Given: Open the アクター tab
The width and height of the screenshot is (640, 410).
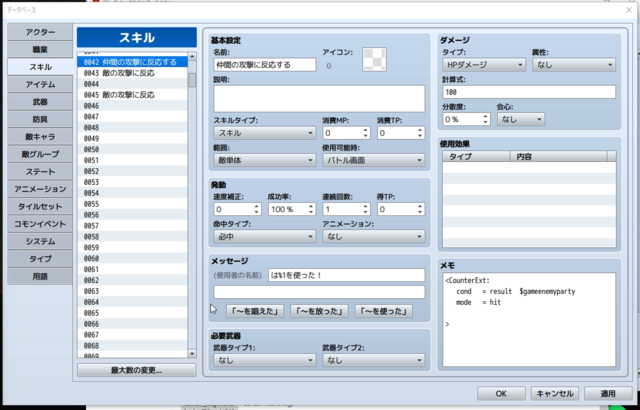Looking at the screenshot, I should tap(40, 32).
